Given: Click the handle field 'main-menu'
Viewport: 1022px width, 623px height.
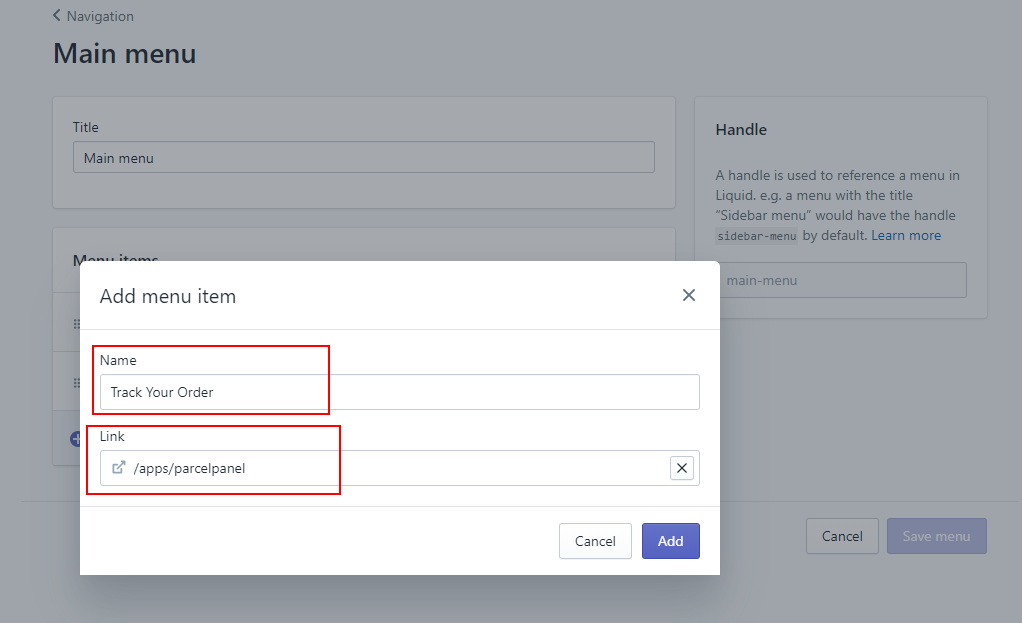Looking at the screenshot, I should coord(843,280).
